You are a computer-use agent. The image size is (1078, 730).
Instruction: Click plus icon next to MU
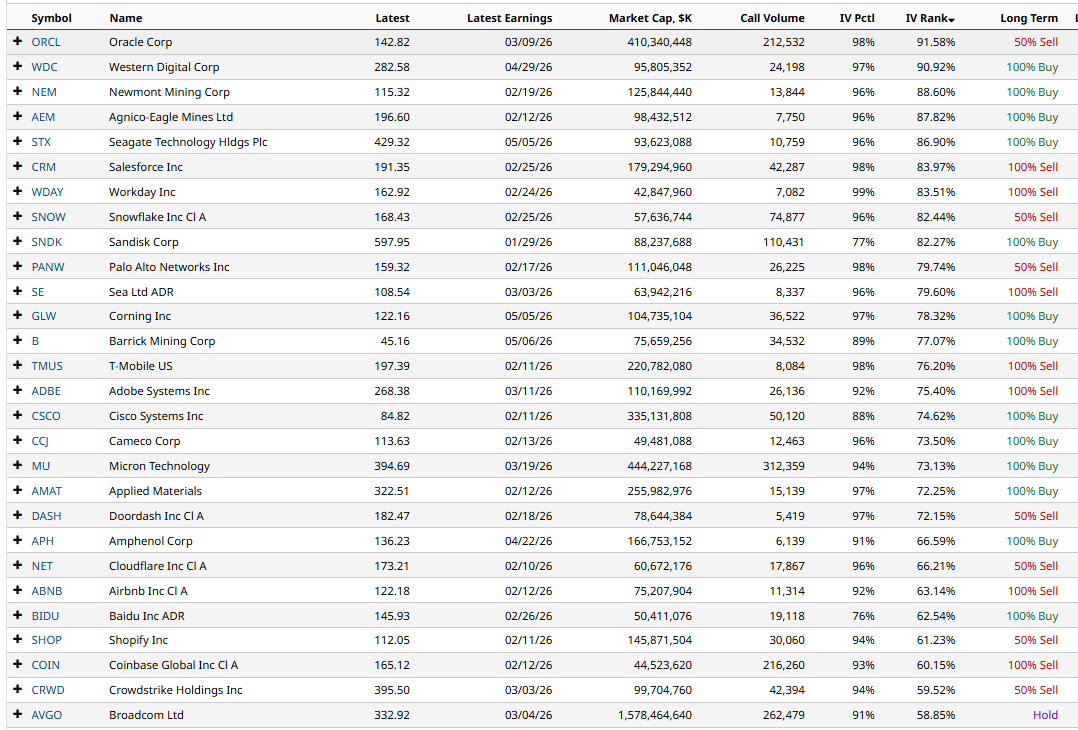coord(17,466)
